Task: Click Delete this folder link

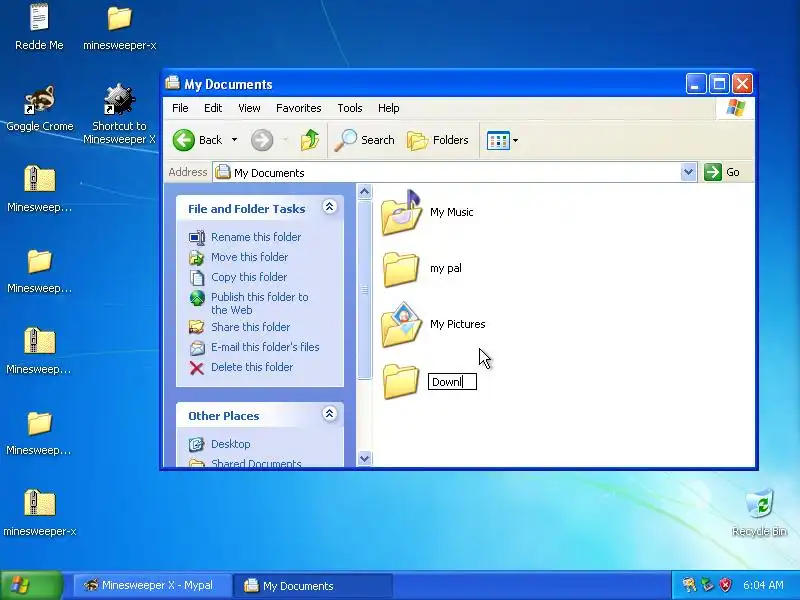Action: tap(252, 367)
